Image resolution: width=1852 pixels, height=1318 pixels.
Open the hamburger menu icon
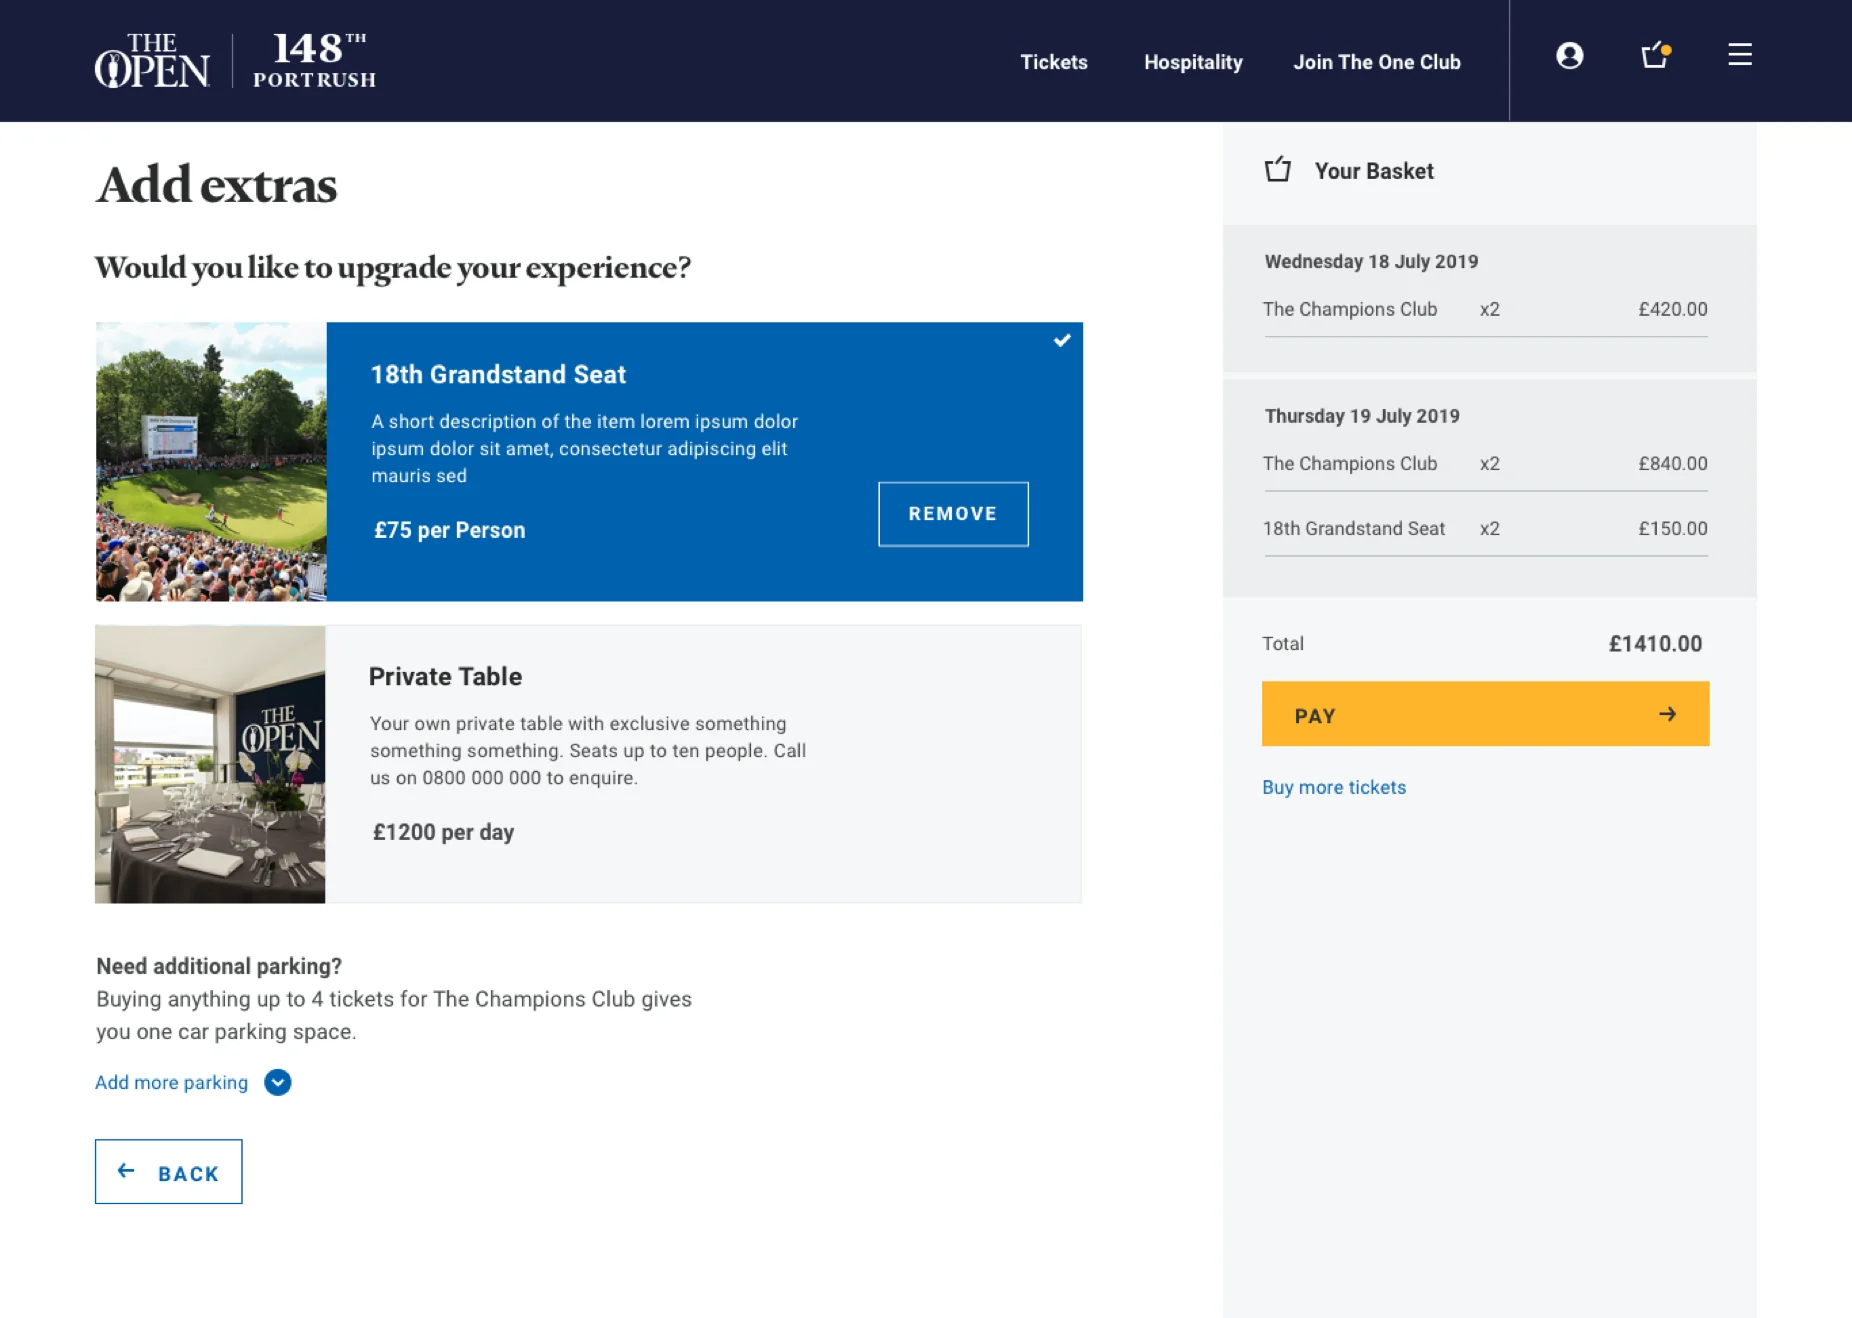coord(1739,55)
